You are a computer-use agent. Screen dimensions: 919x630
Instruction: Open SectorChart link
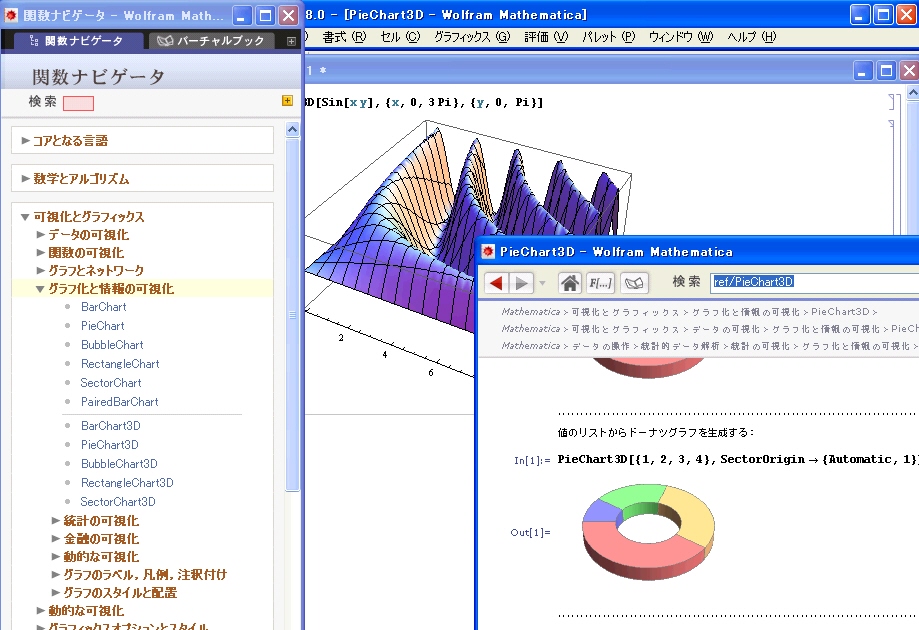point(111,383)
